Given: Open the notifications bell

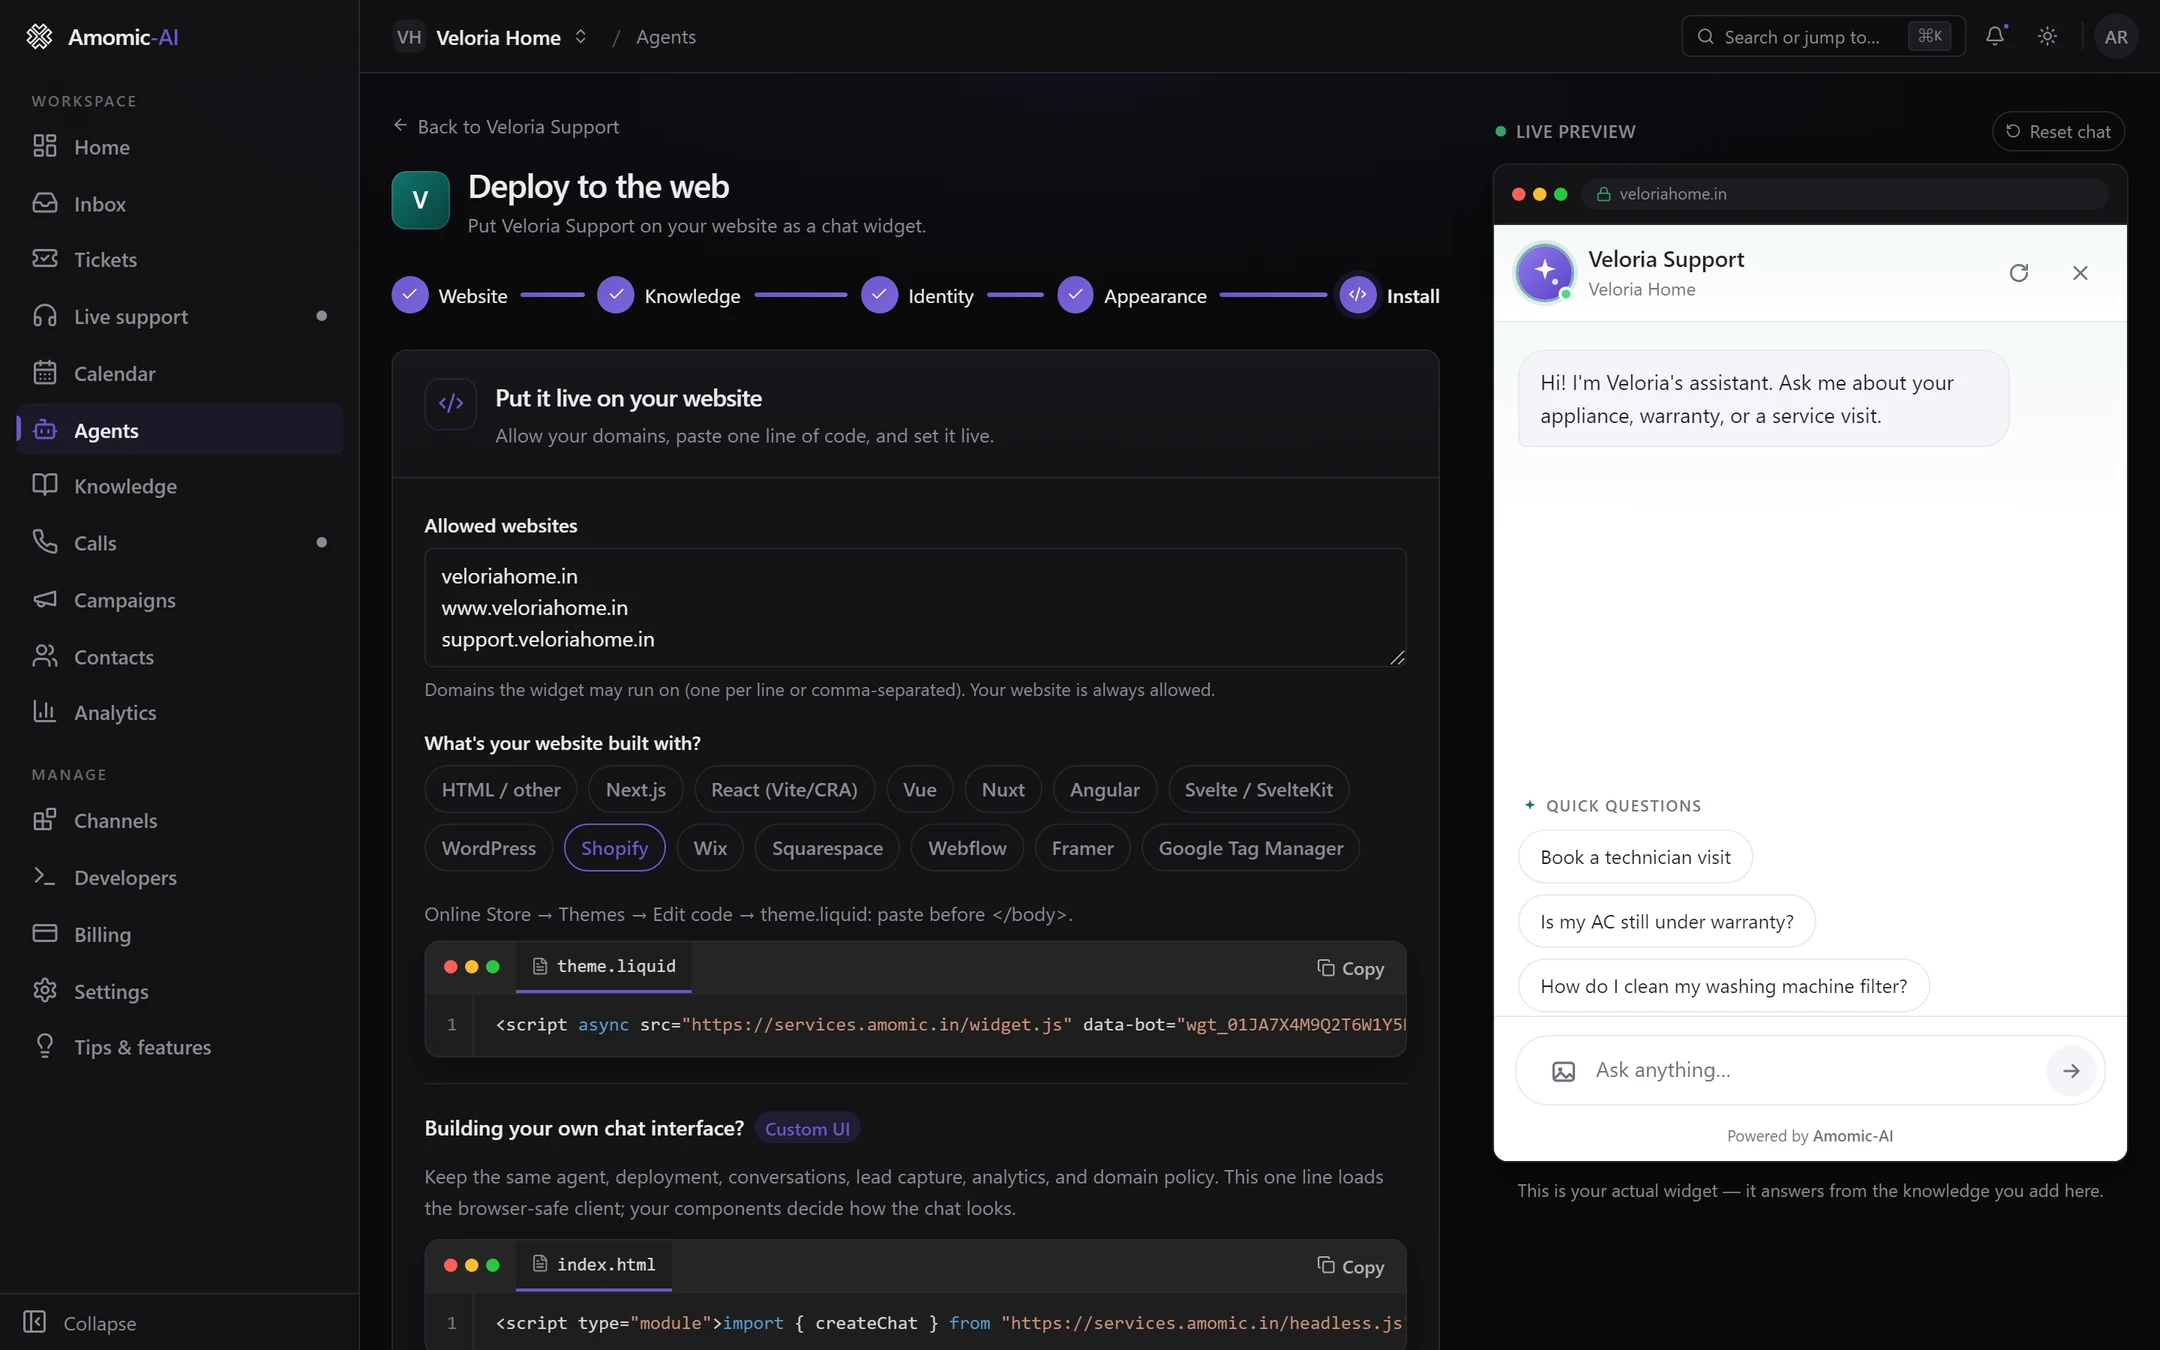Looking at the screenshot, I should click(x=1995, y=36).
